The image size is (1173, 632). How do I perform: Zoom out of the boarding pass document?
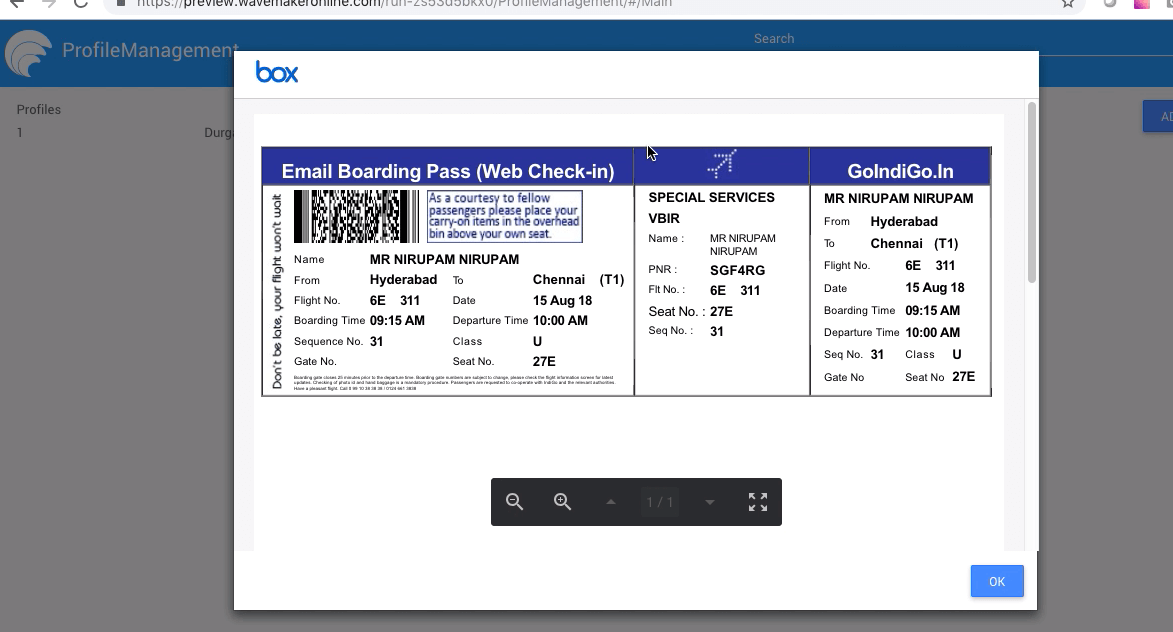515,502
